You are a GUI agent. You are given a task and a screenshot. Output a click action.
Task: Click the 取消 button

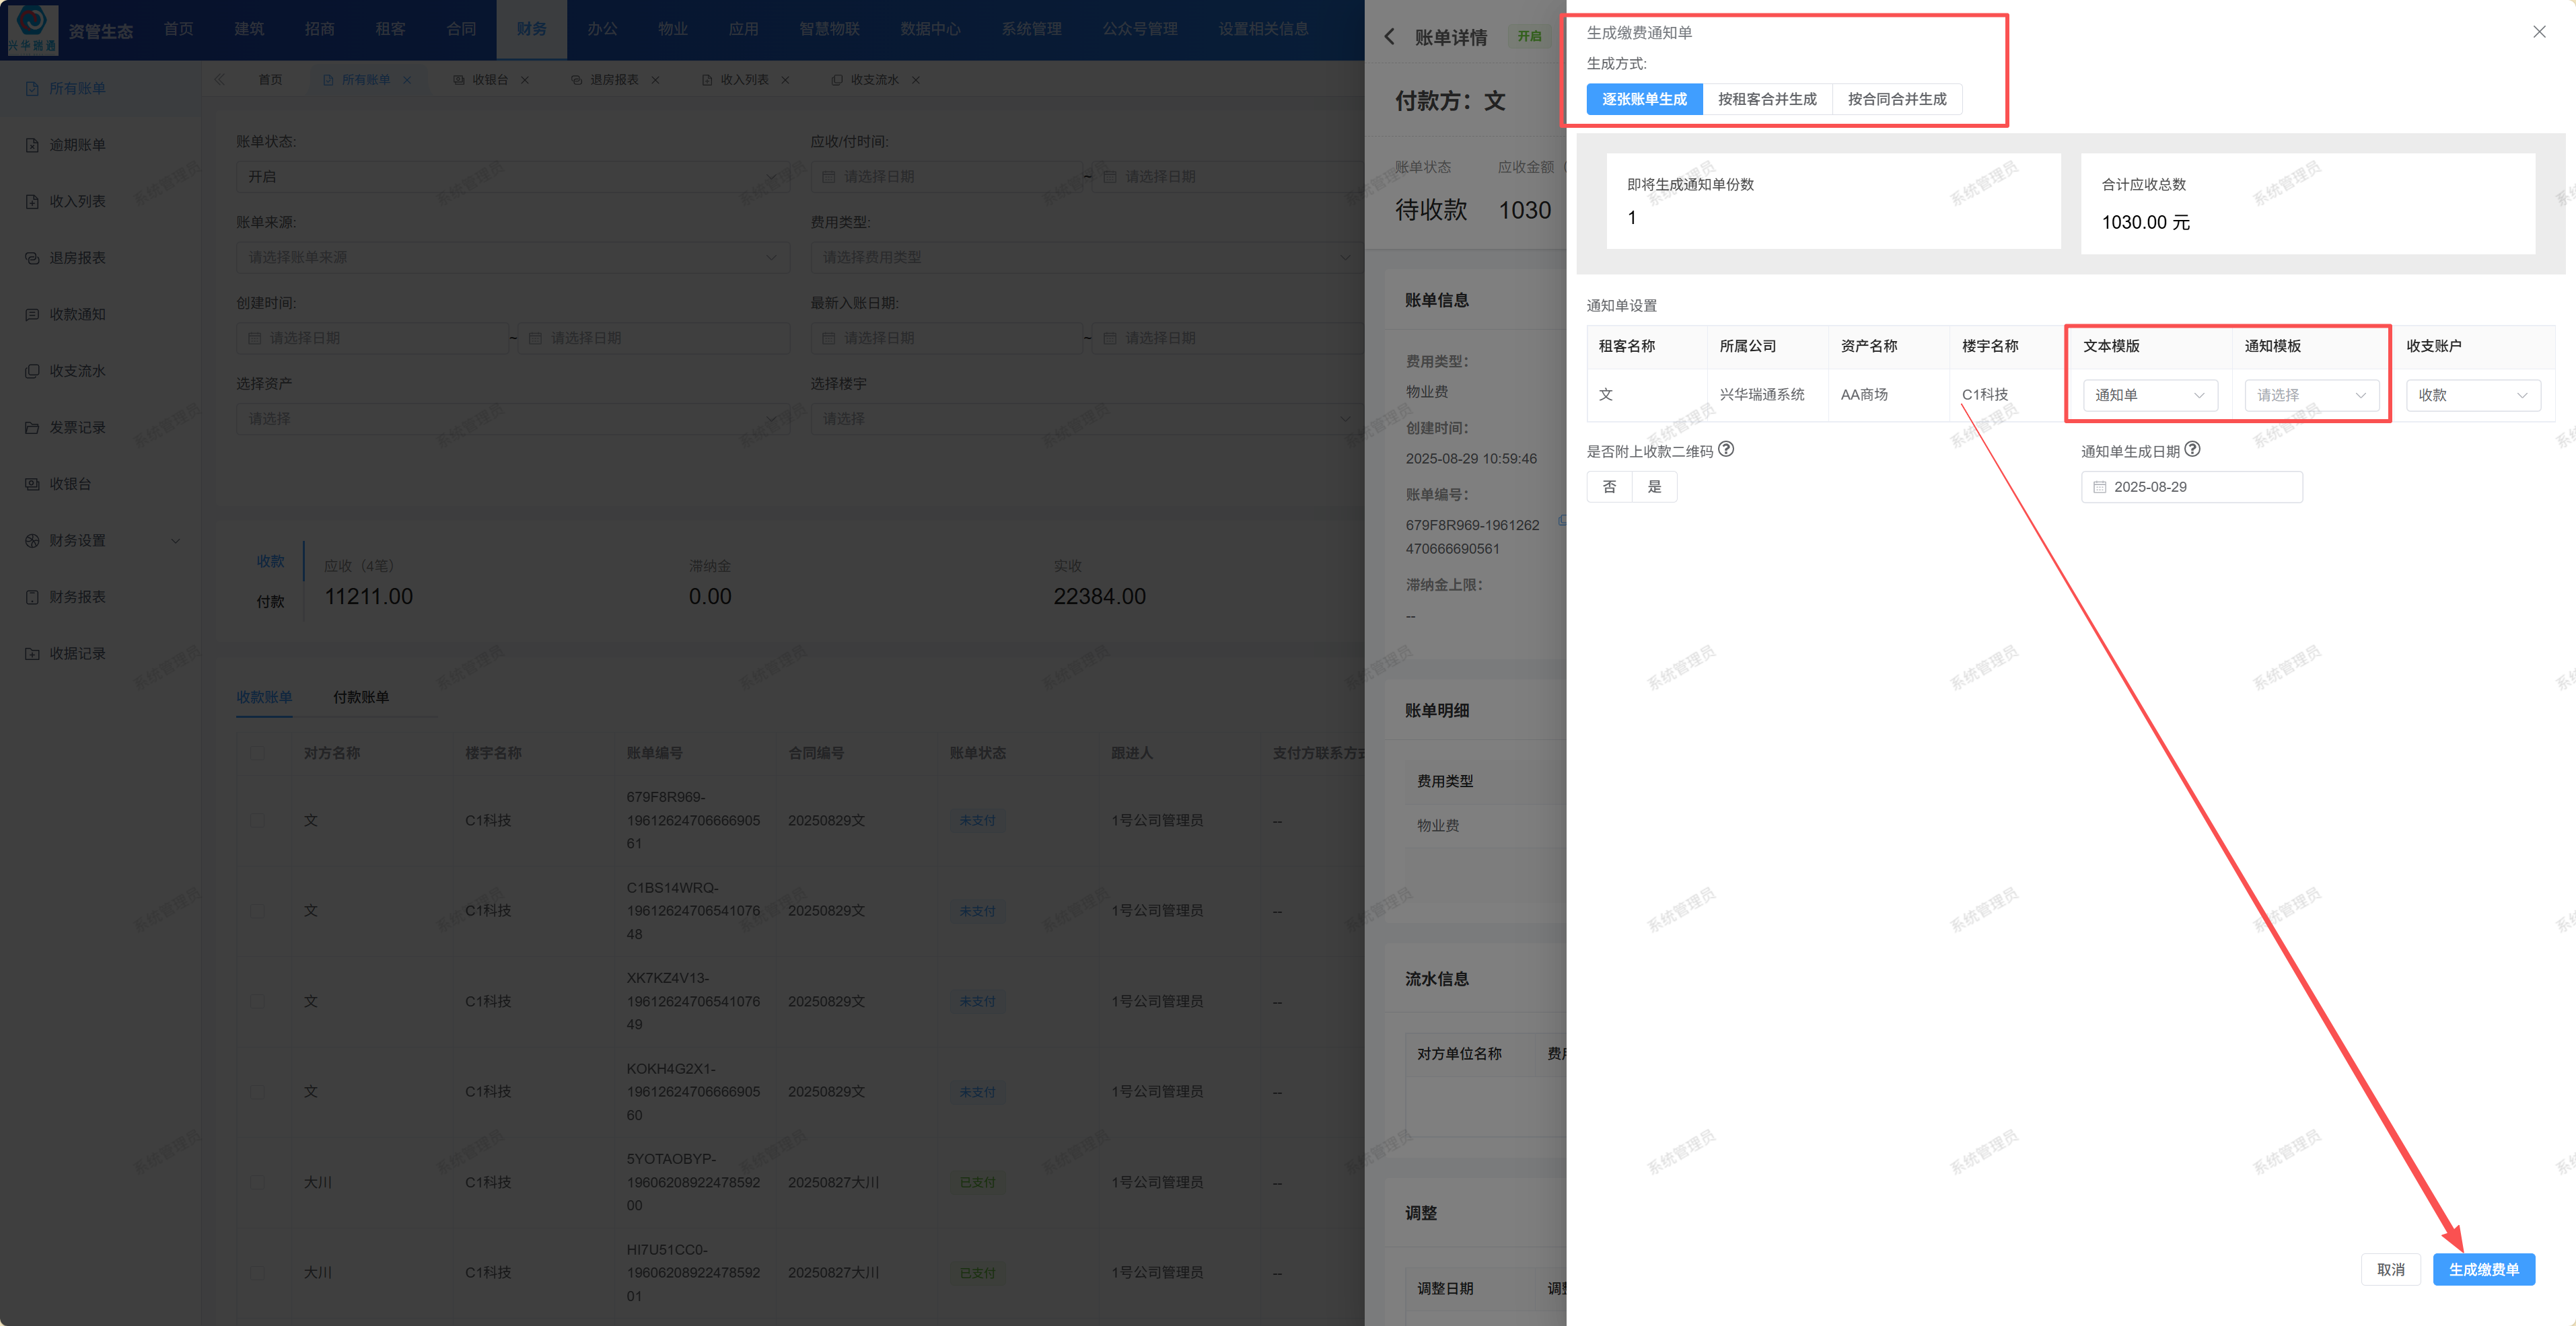point(2390,1269)
